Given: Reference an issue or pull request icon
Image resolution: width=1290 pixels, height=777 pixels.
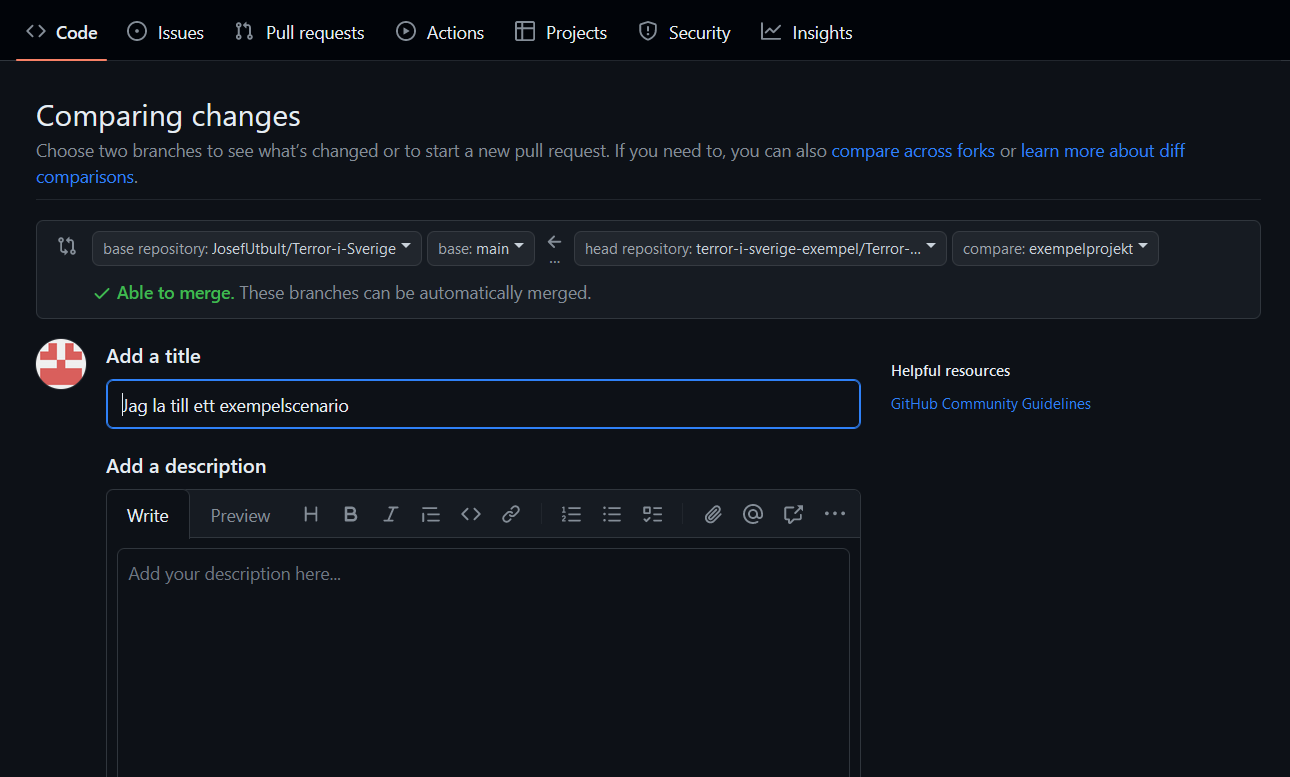Looking at the screenshot, I should pos(793,514).
